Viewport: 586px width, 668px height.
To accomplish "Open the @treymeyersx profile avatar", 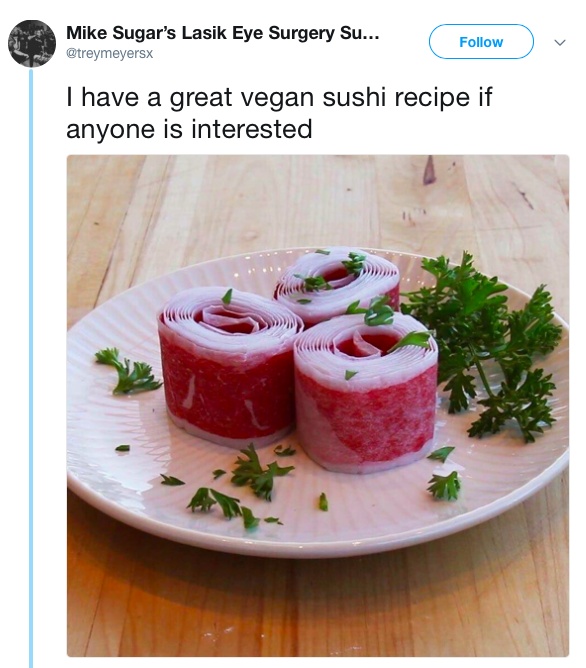I will pyautogui.click(x=32, y=43).
